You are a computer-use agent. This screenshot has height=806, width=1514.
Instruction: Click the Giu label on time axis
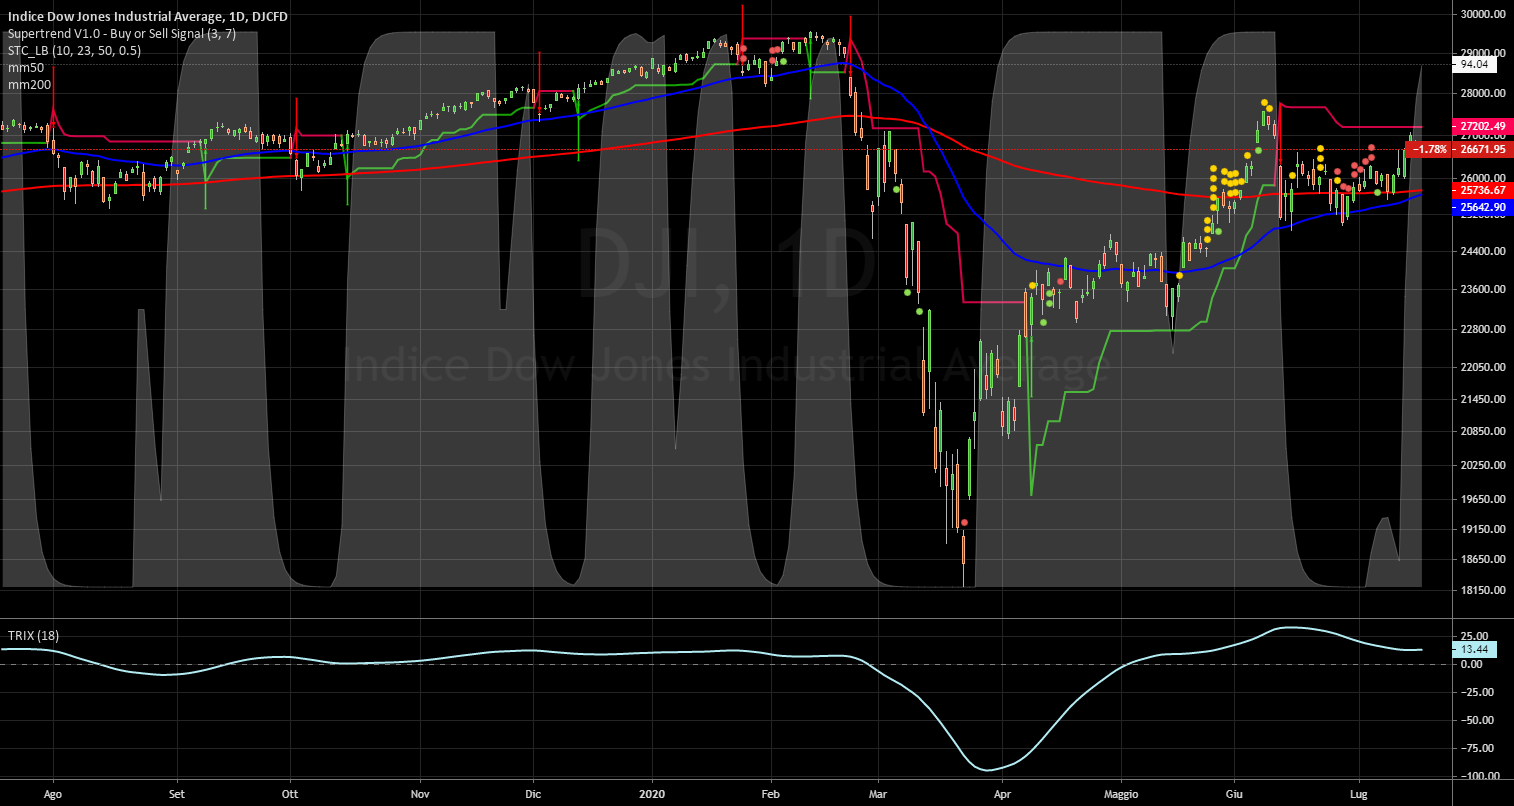point(1233,792)
